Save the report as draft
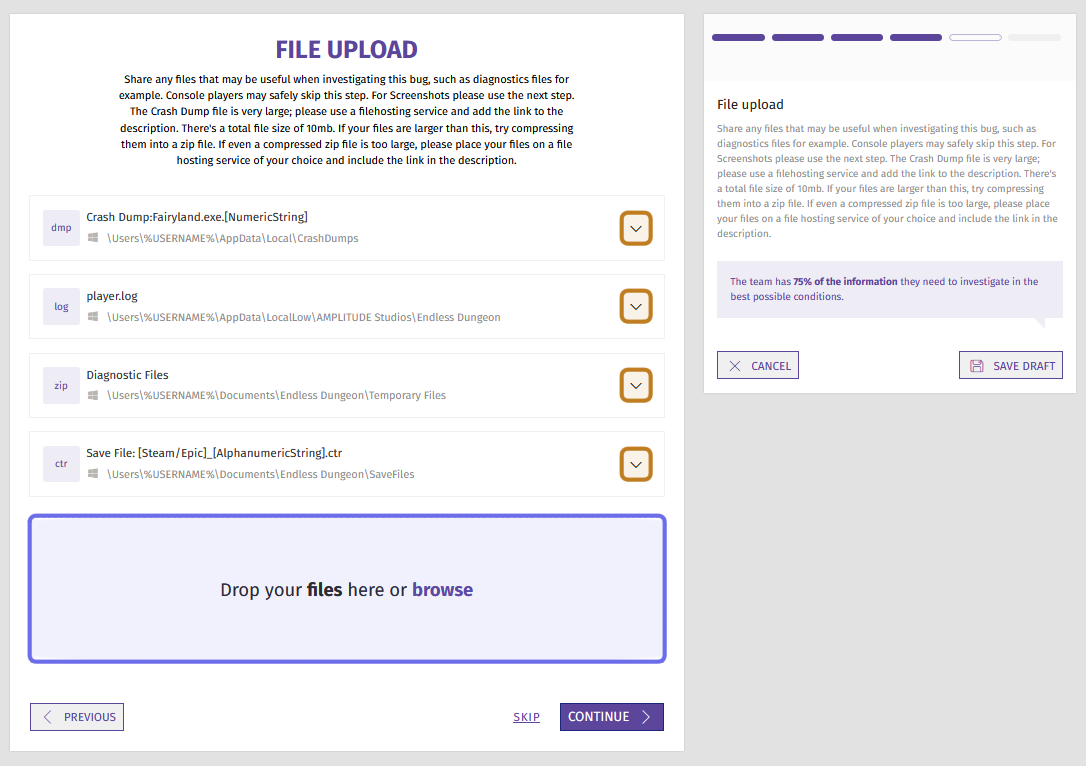This screenshot has width=1086, height=766. (x=1011, y=365)
